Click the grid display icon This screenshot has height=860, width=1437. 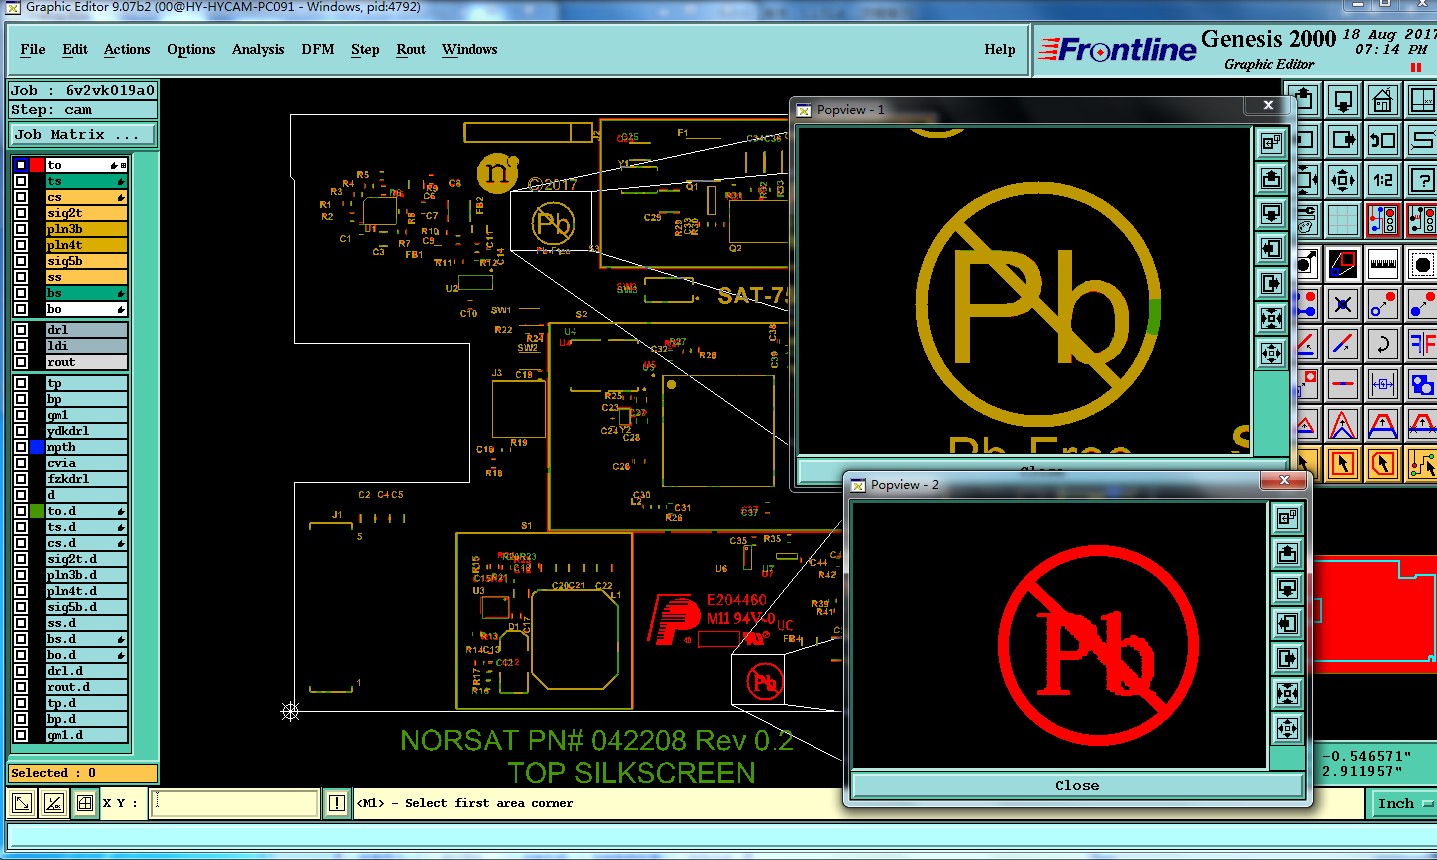[x=1343, y=219]
